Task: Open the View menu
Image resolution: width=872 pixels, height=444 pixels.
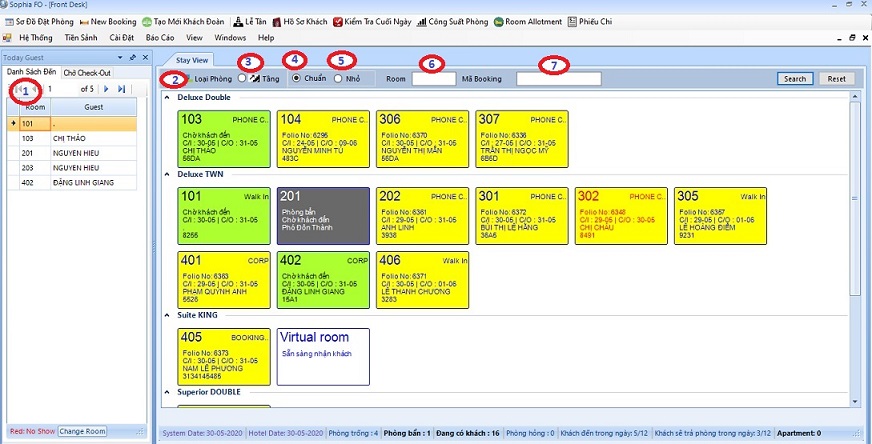Action: (x=194, y=38)
